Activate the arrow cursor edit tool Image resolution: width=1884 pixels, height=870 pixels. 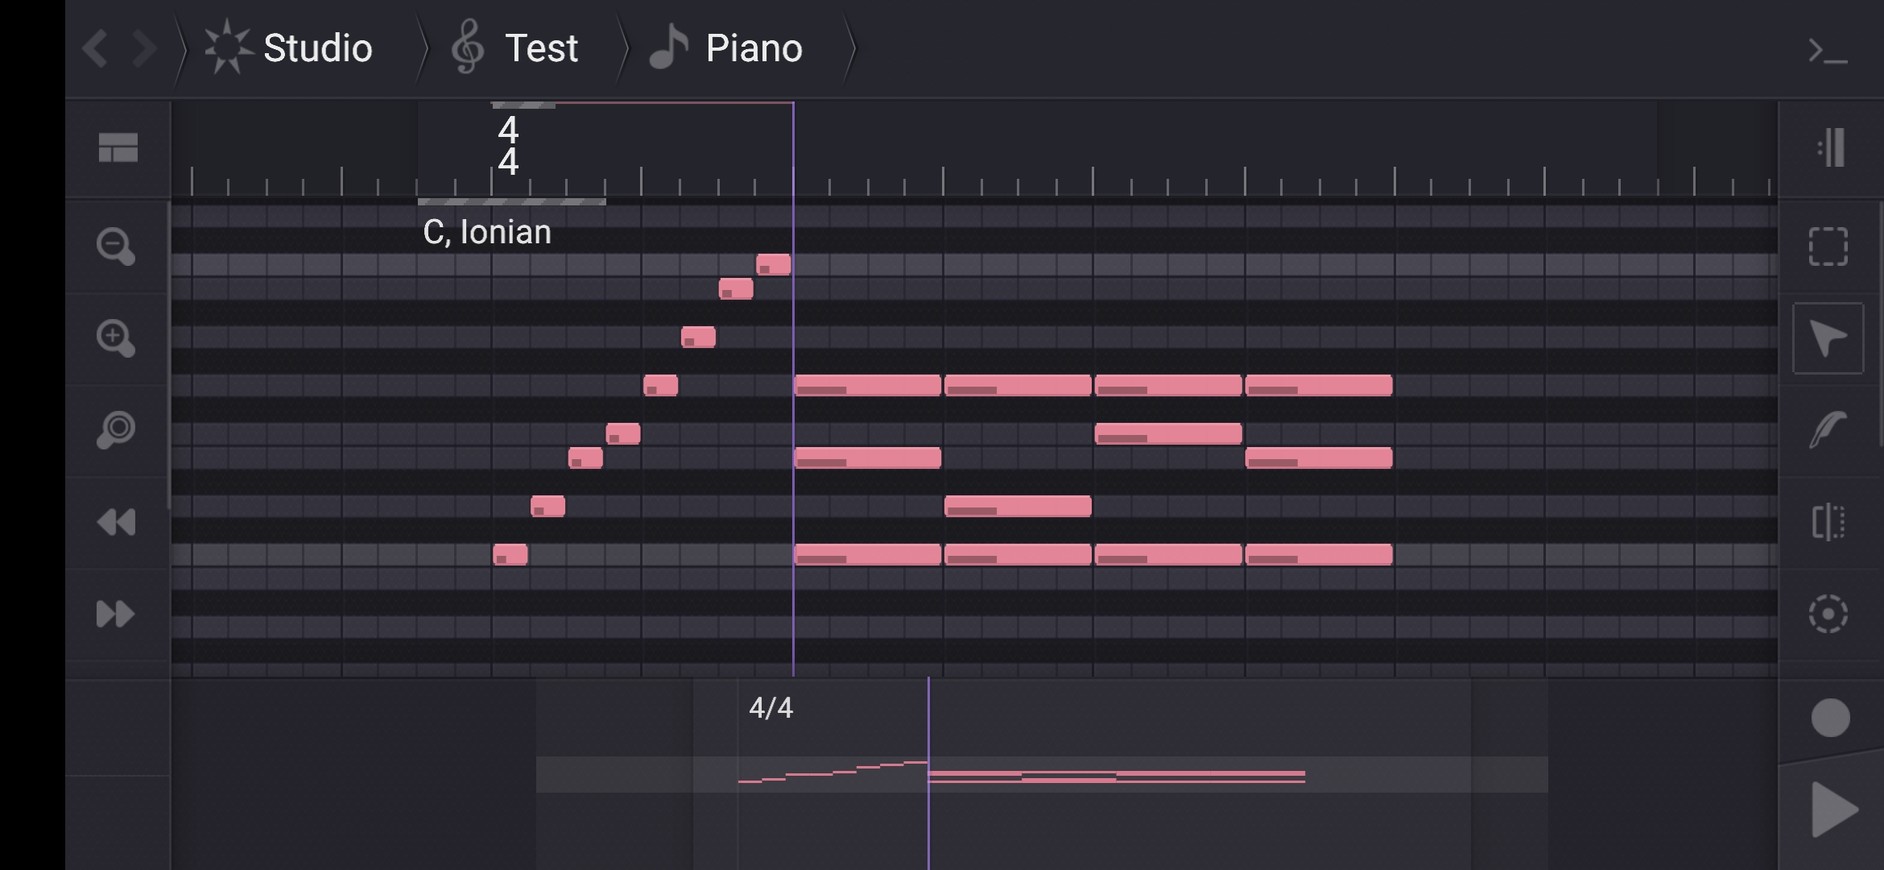click(x=1828, y=339)
